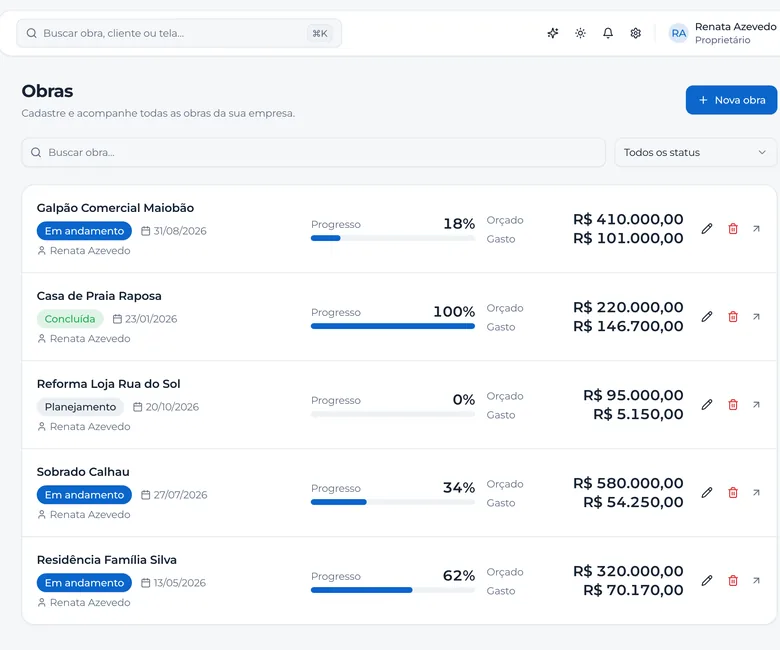Open the Todos os status dropdown
Image resolution: width=780 pixels, height=650 pixels.
click(x=695, y=152)
